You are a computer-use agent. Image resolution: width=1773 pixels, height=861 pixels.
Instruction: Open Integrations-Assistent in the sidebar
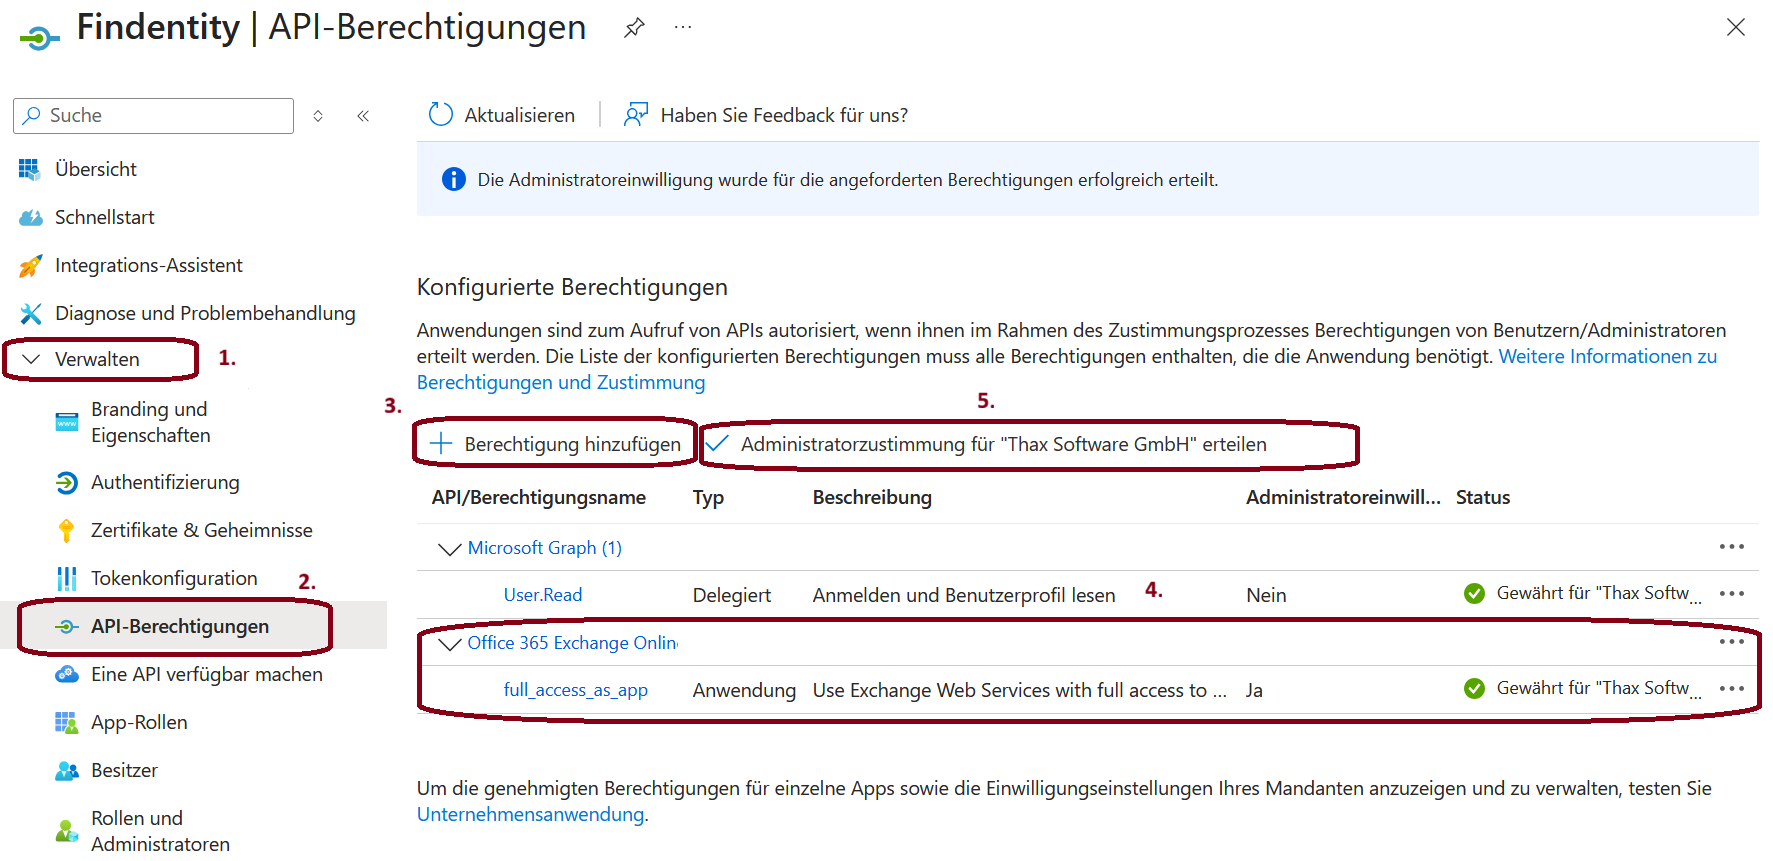pyautogui.click(x=149, y=265)
